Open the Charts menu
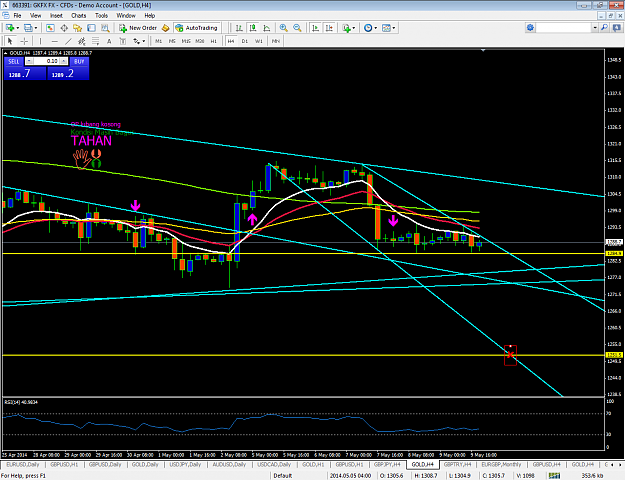Image resolution: width=625 pixels, height=480 pixels. [x=79, y=16]
